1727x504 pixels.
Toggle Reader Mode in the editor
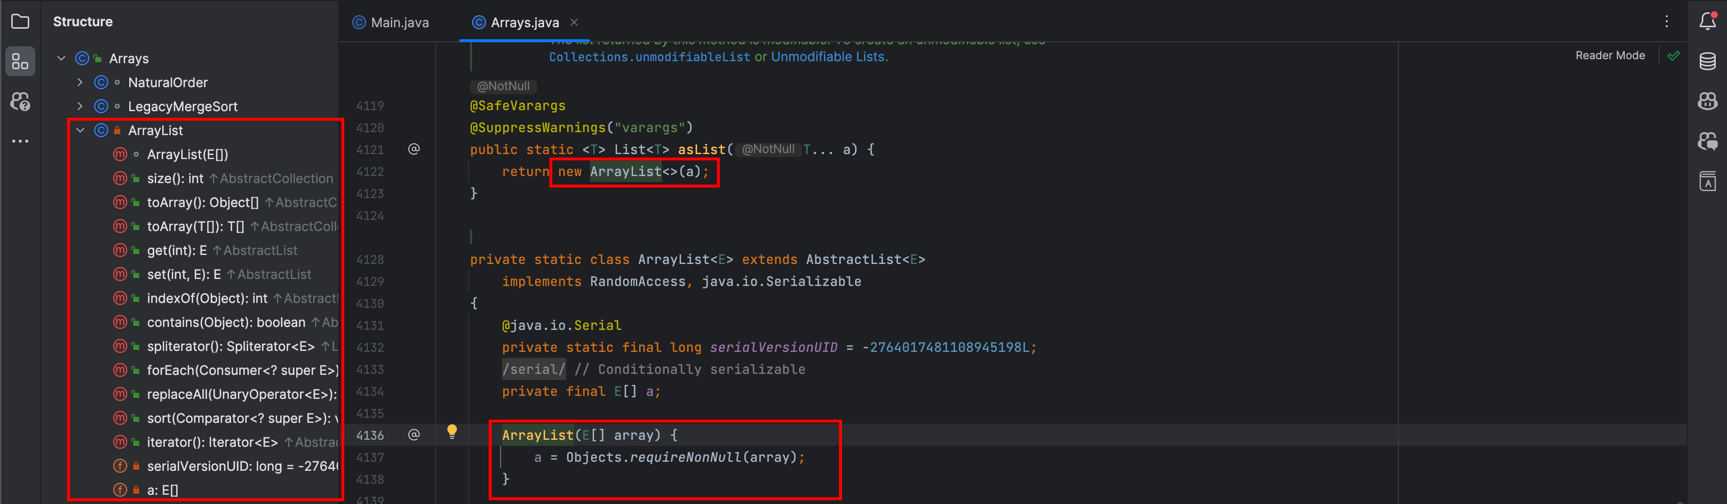1609,56
